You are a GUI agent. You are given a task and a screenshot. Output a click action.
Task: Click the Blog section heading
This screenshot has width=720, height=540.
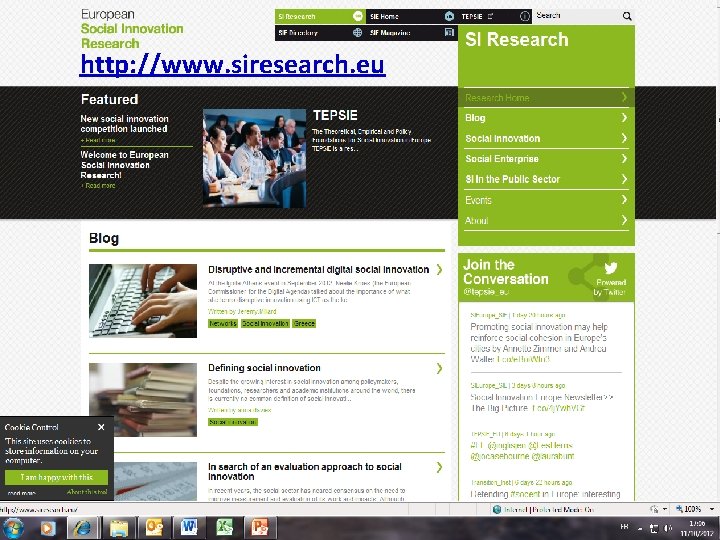(x=104, y=238)
